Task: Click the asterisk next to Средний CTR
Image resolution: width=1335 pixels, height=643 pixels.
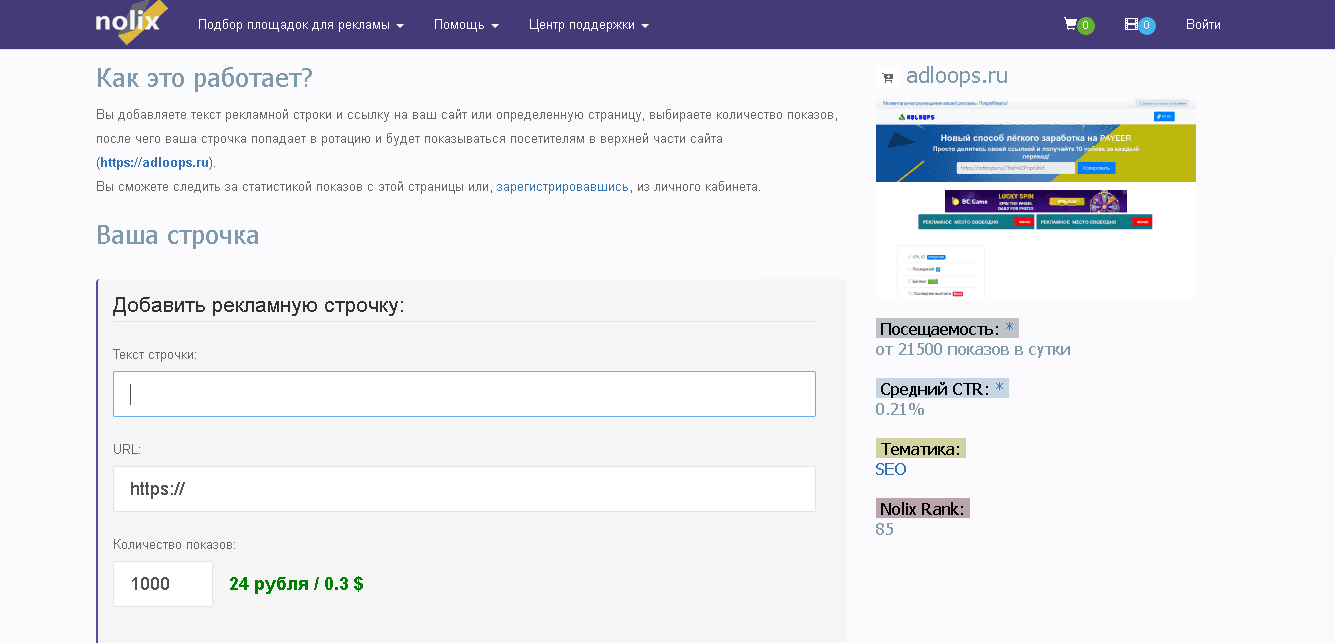Action: pos(999,388)
